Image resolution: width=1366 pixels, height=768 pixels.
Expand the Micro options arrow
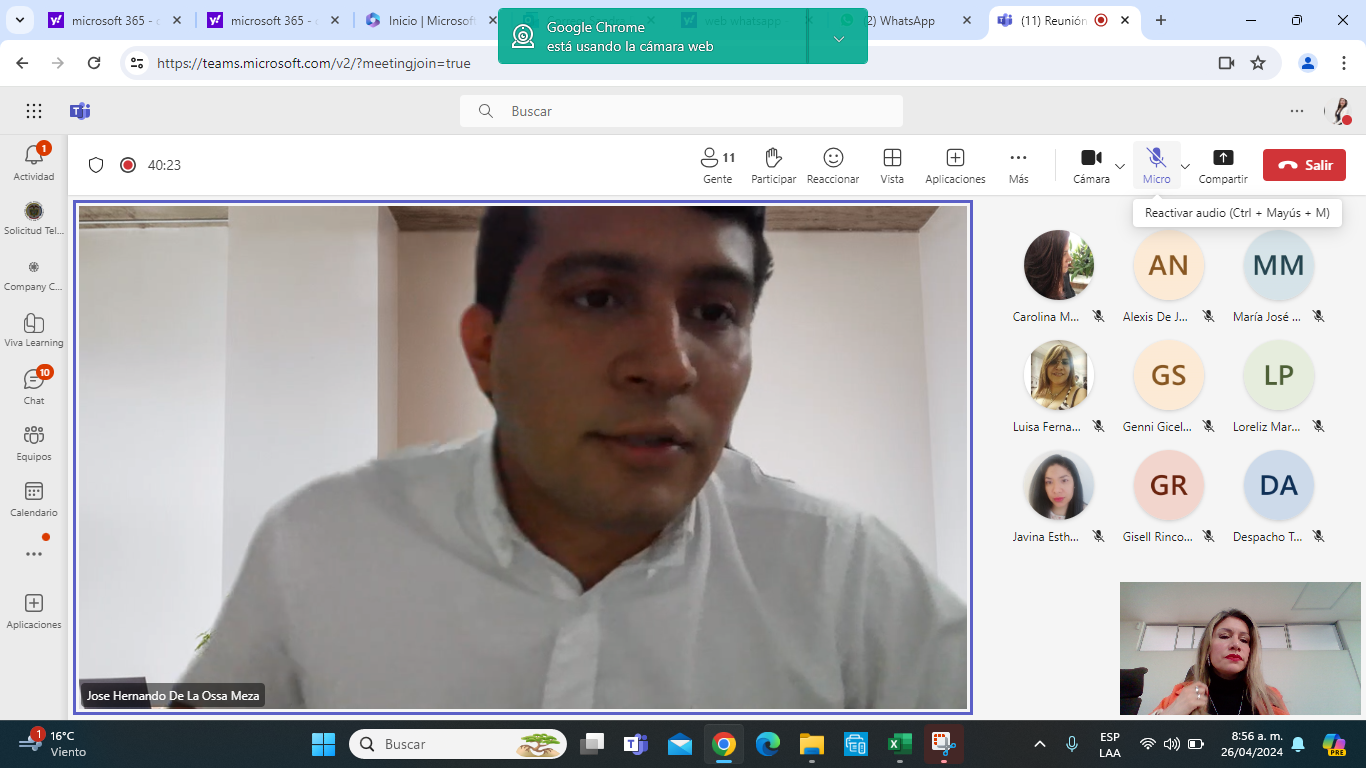[x=1185, y=166]
